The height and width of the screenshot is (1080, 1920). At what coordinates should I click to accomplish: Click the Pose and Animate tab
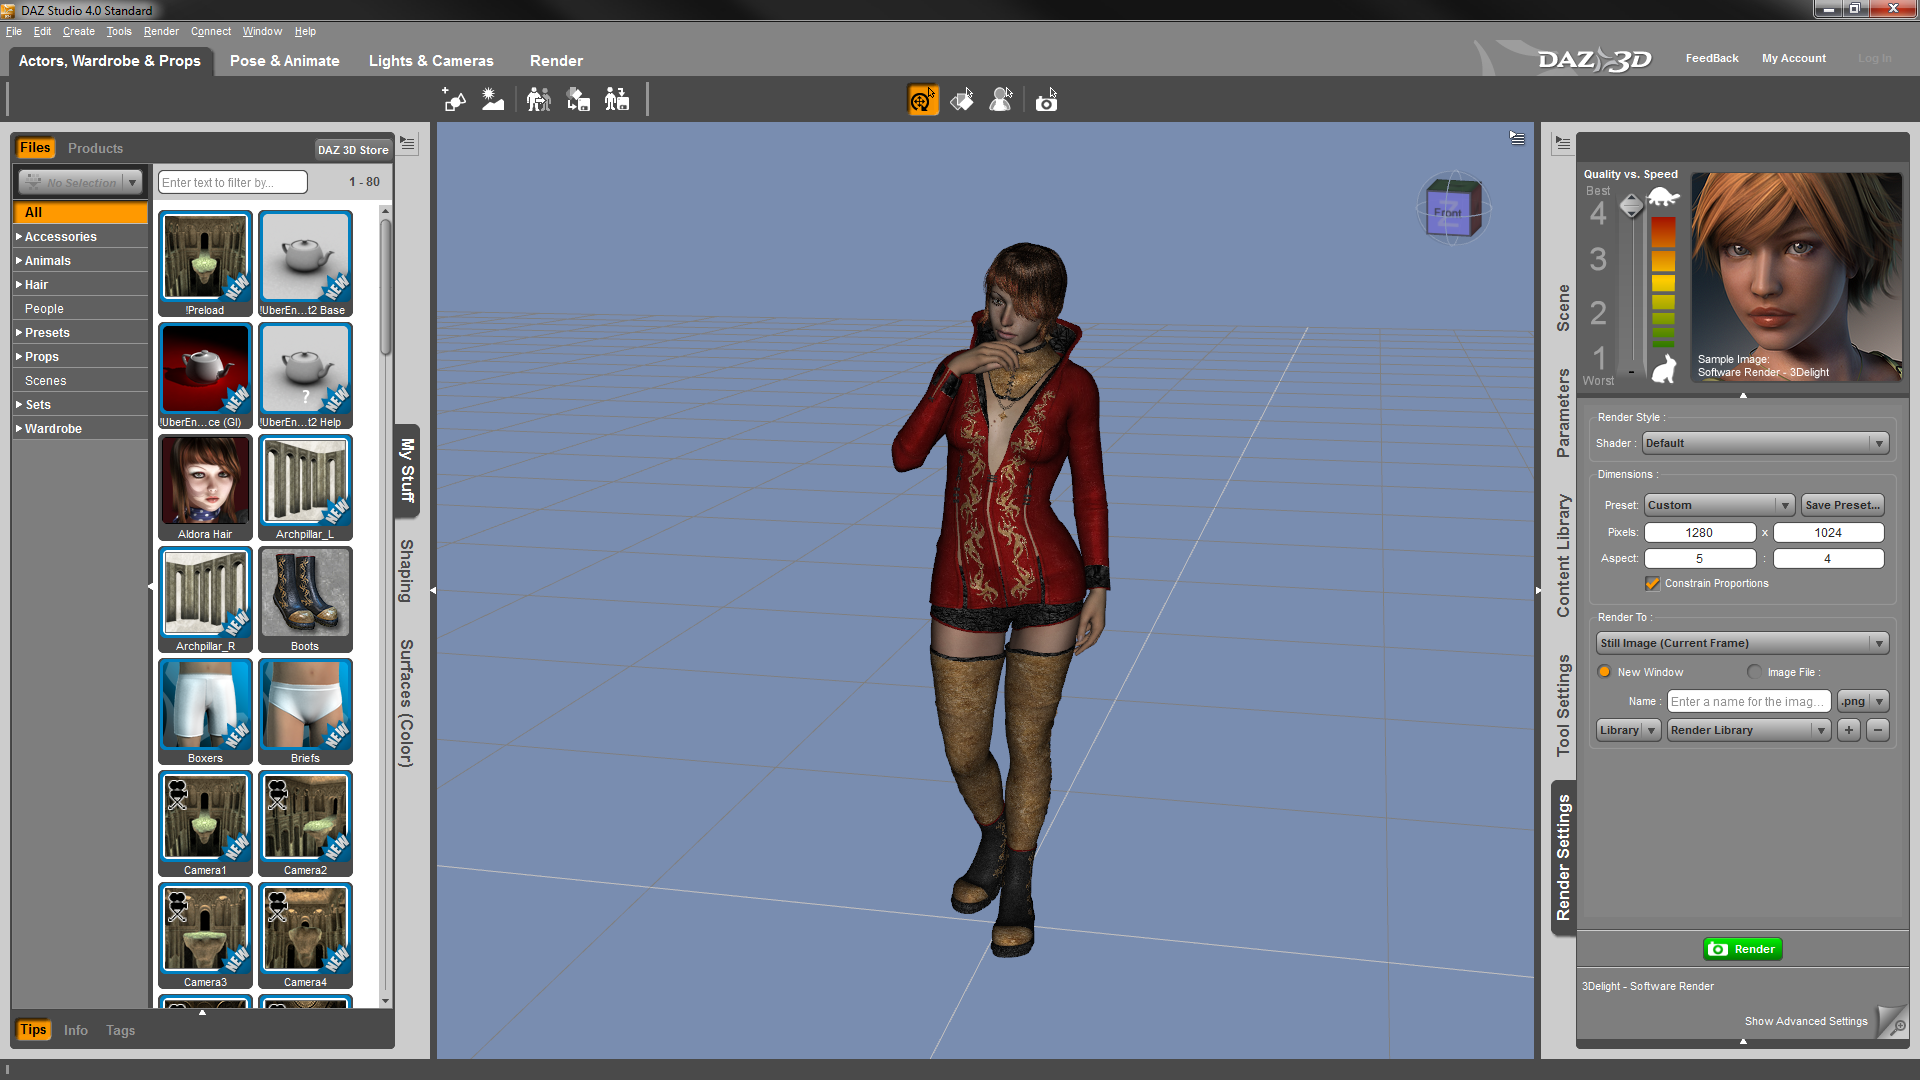[284, 59]
